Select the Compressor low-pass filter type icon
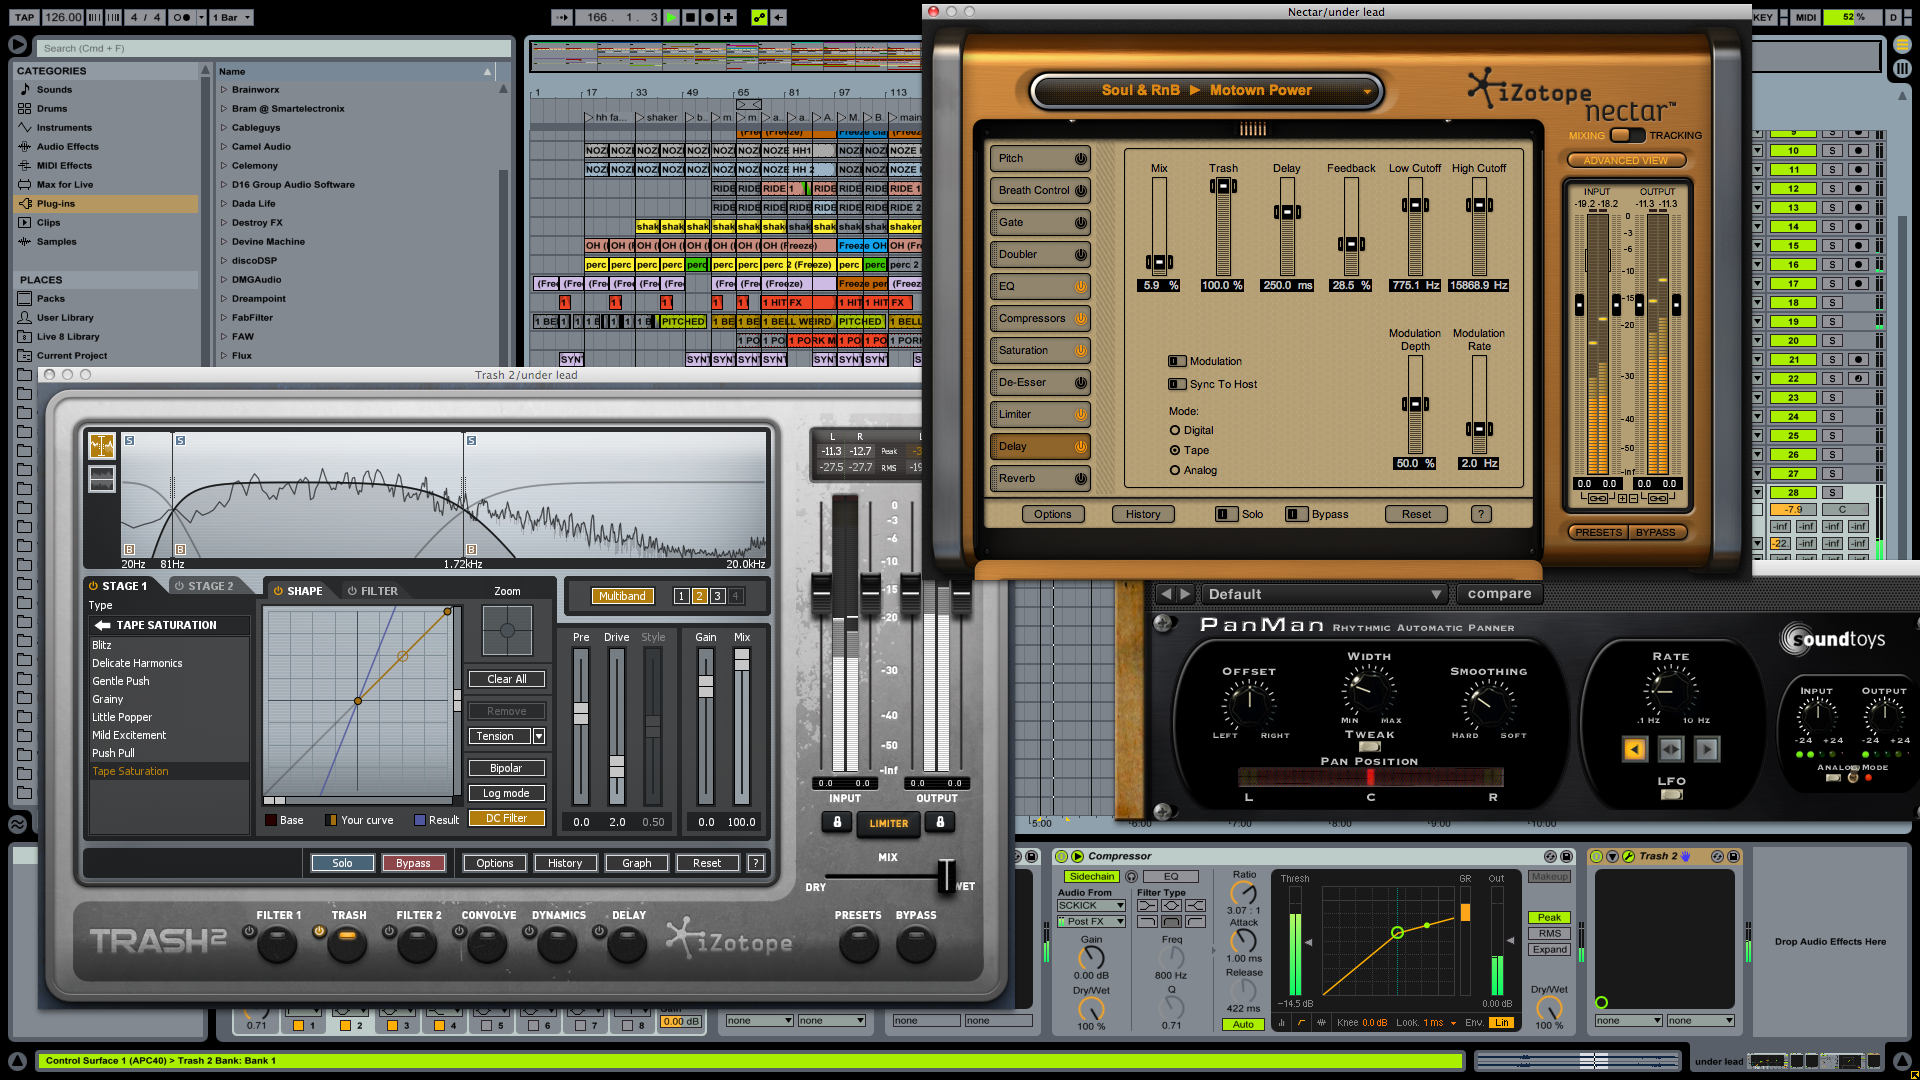 (x=1147, y=922)
